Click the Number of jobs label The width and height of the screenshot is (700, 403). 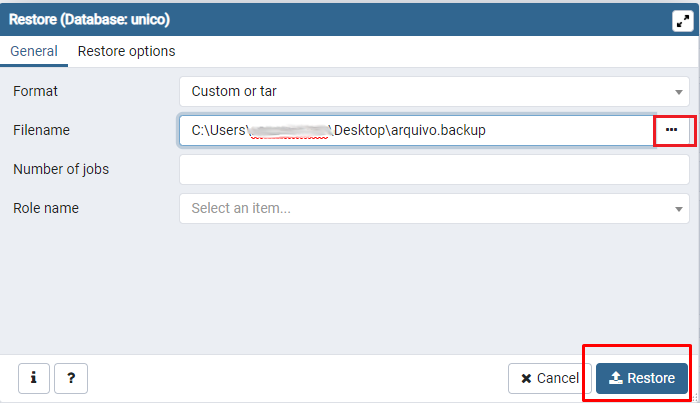(x=61, y=169)
